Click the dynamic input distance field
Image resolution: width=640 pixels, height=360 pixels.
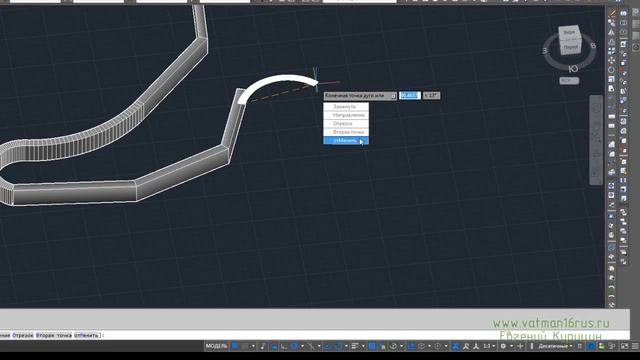click(x=410, y=96)
